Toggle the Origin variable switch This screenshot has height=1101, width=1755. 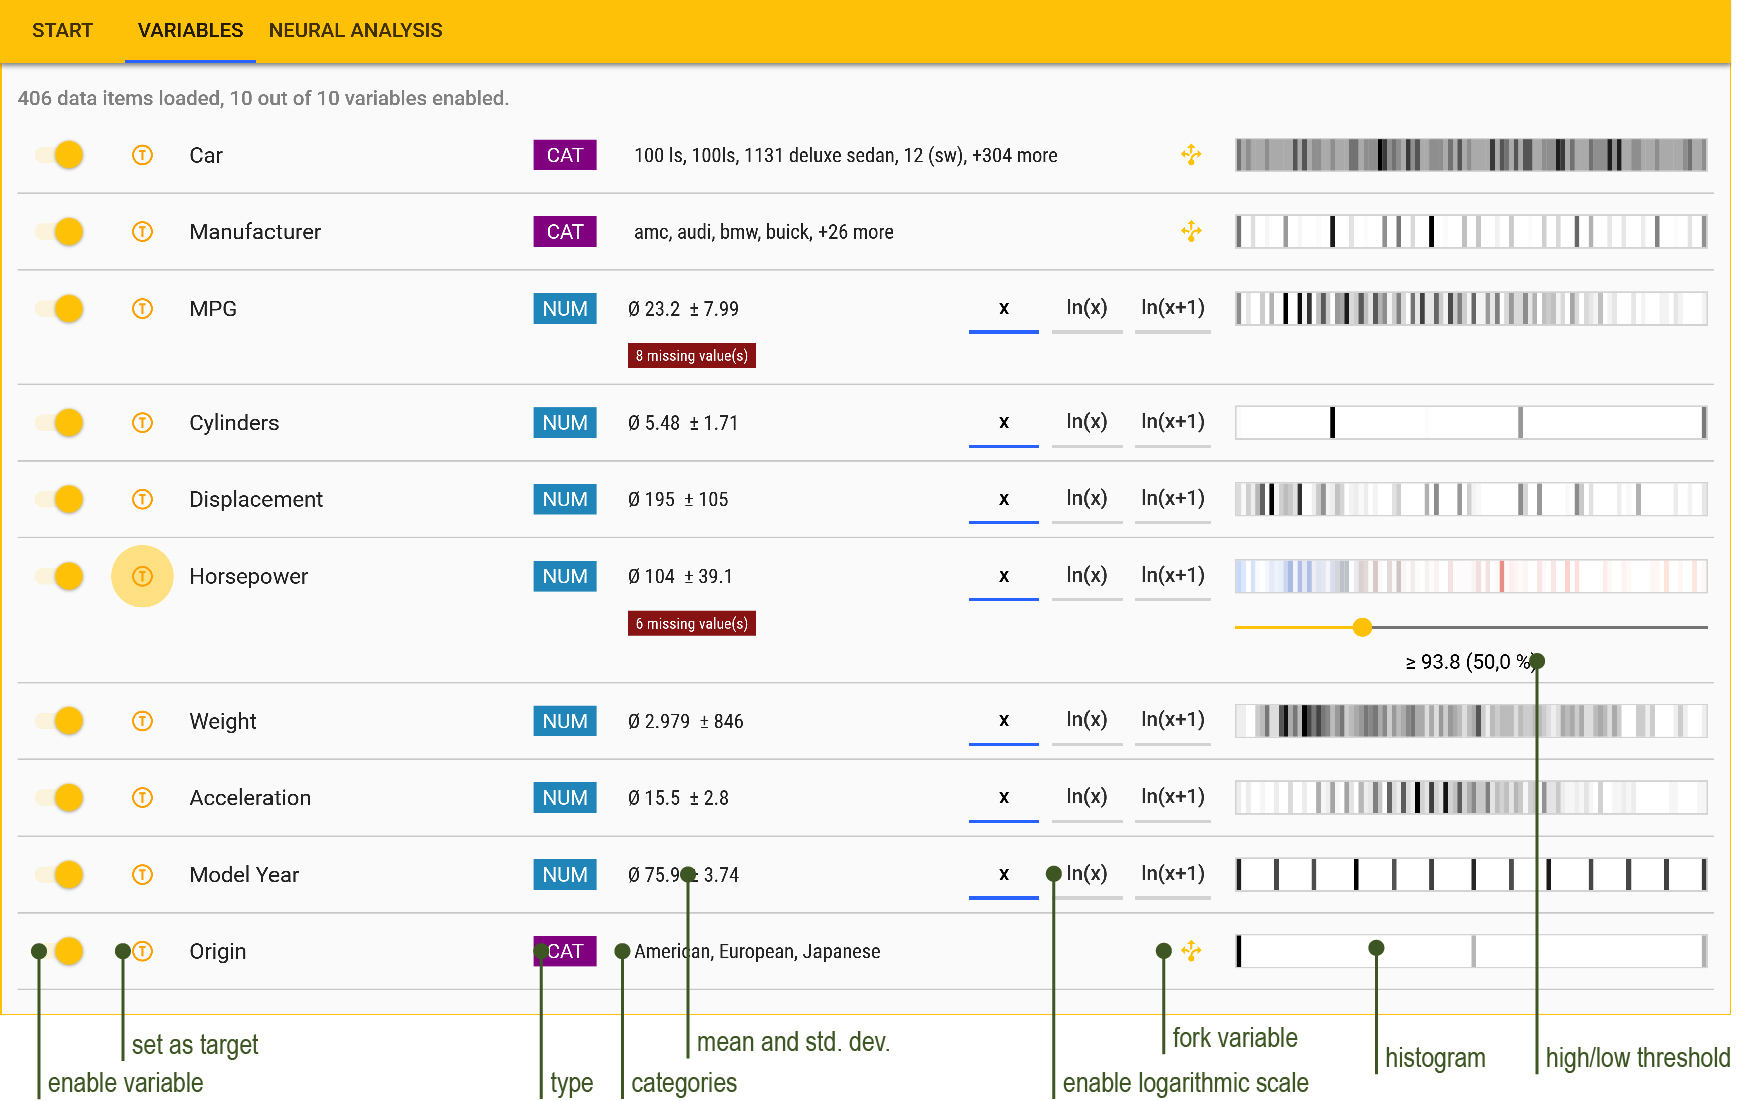(59, 951)
